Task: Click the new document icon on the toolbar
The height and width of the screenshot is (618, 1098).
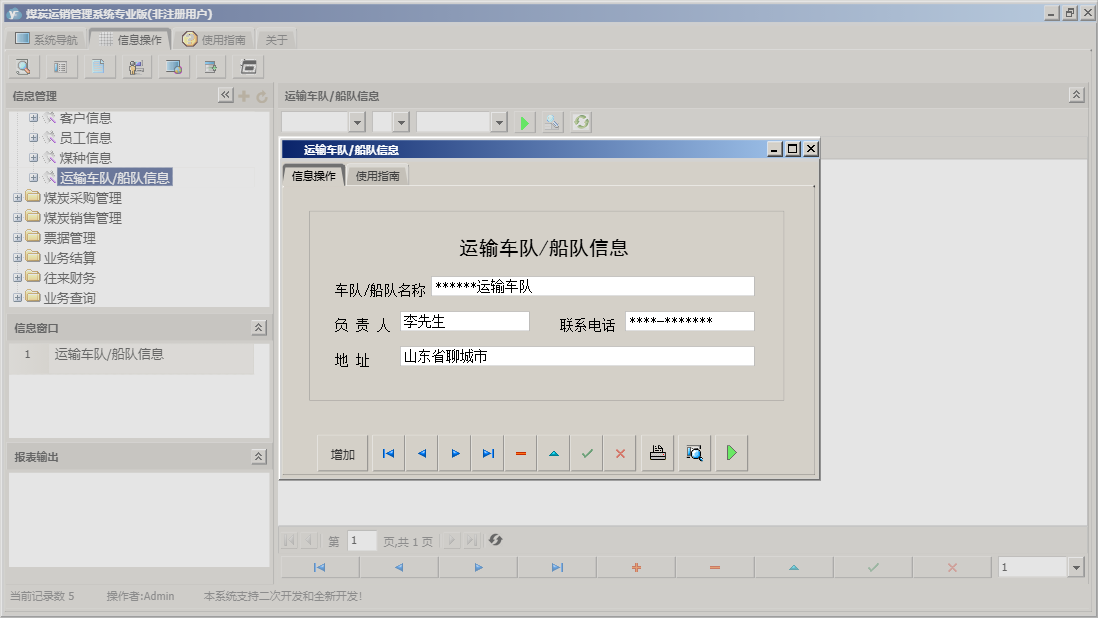Action: click(98, 66)
